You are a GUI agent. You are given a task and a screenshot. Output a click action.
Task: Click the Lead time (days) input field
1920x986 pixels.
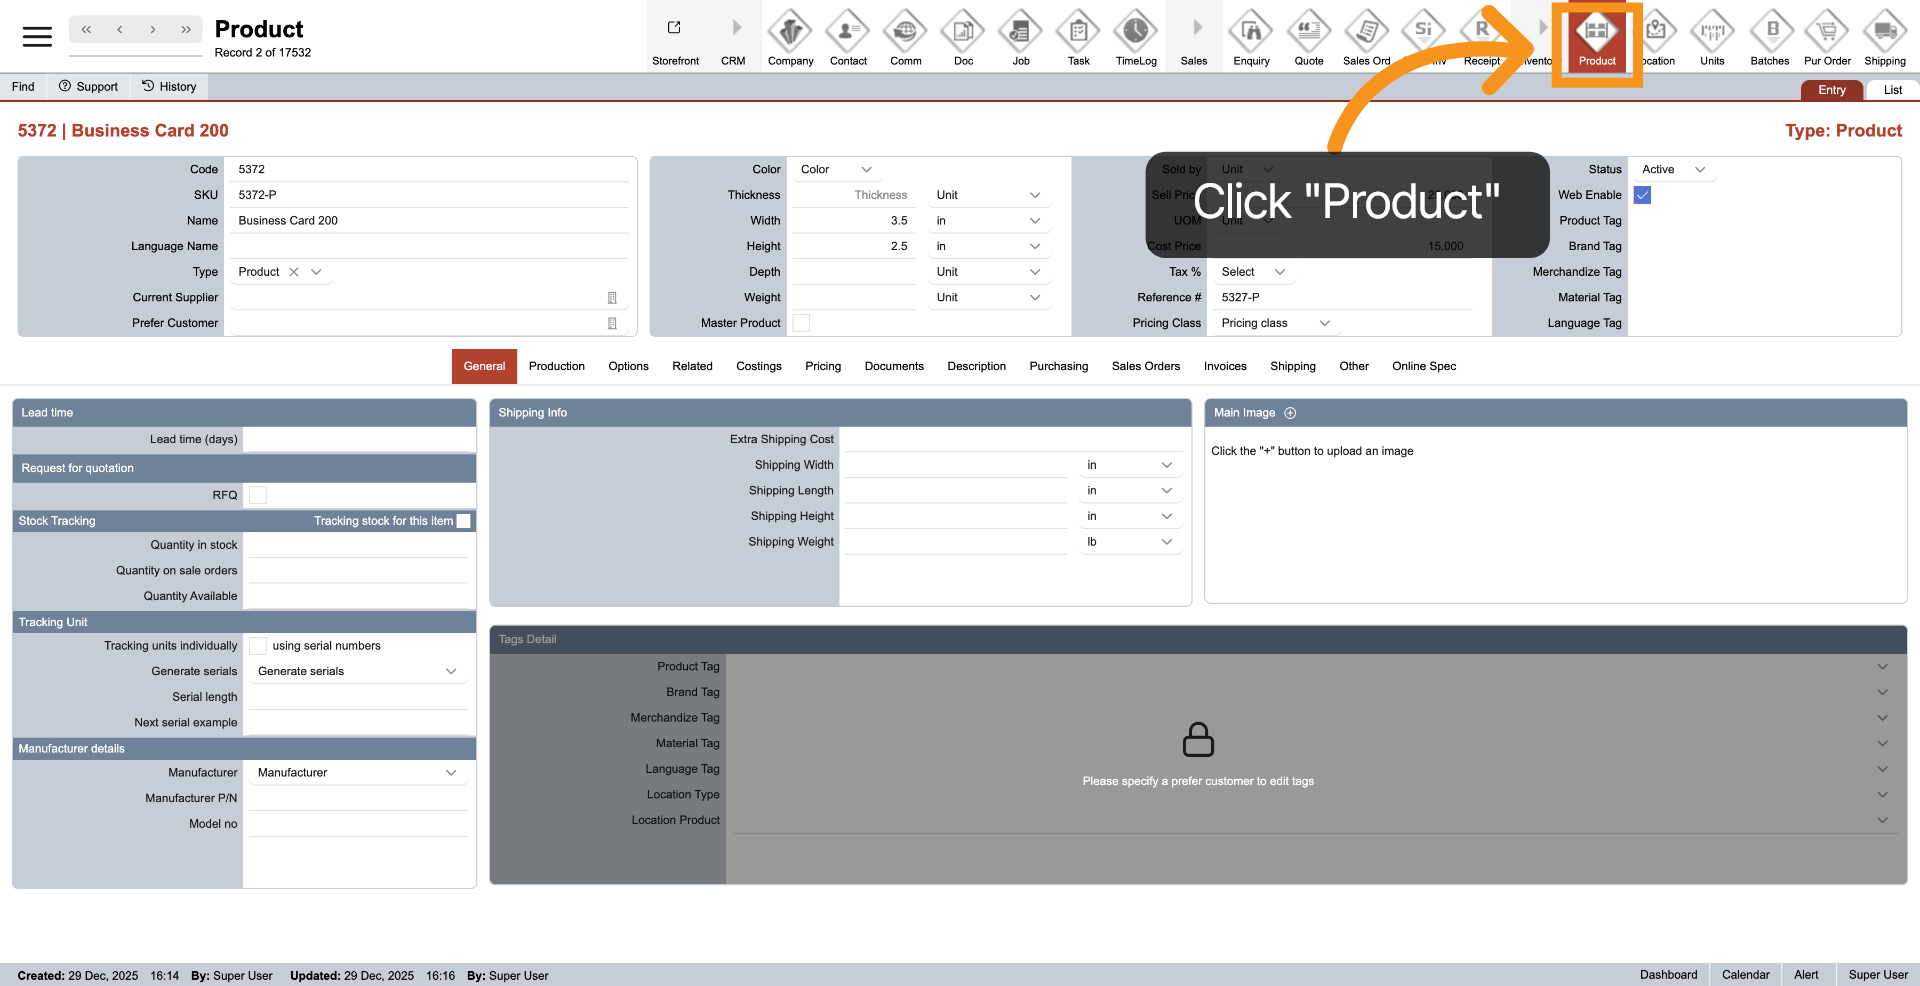coord(358,439)
